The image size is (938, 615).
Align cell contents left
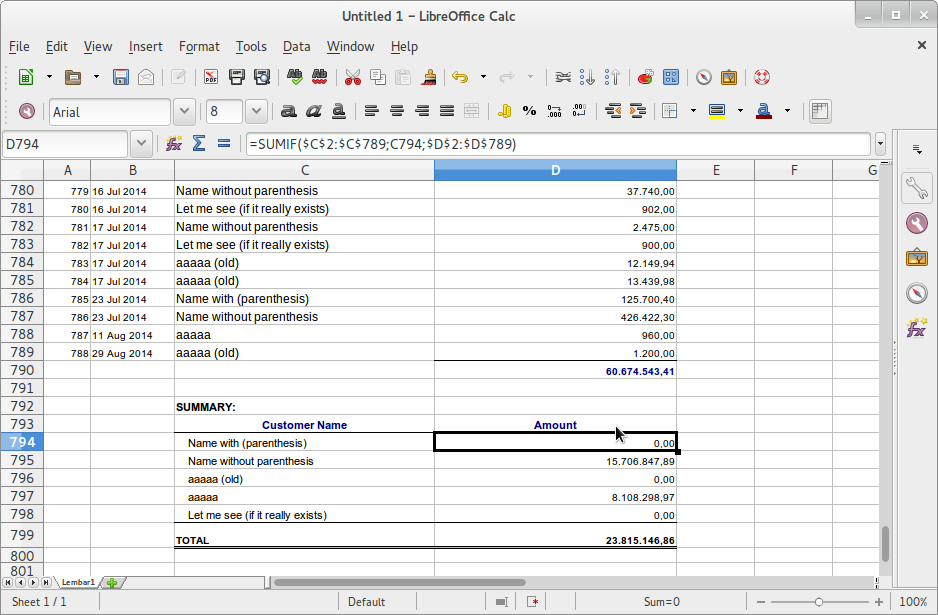[371, 111]
